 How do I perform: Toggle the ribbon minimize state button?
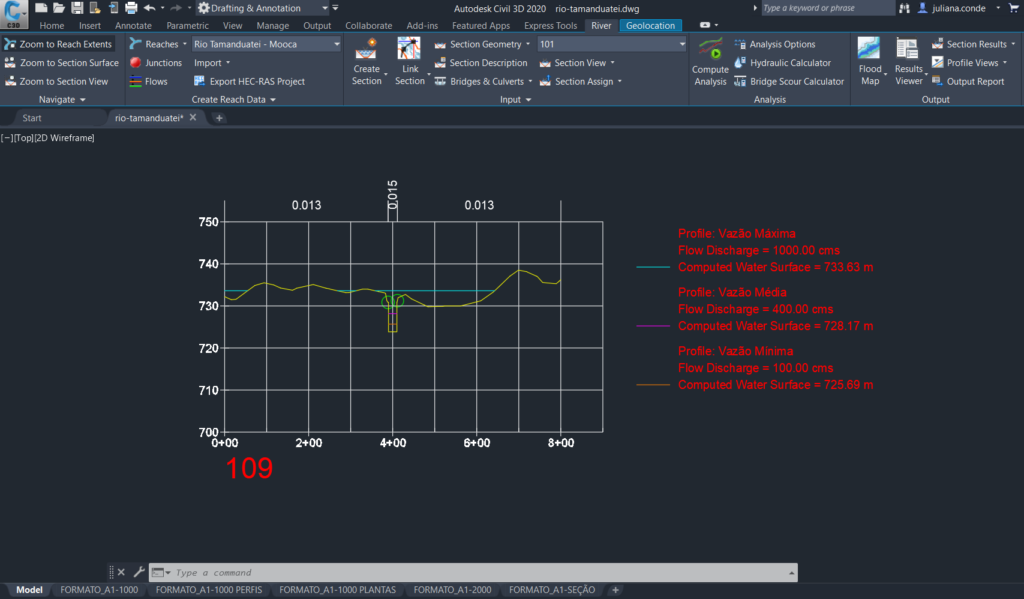click(x=709, y=25)
